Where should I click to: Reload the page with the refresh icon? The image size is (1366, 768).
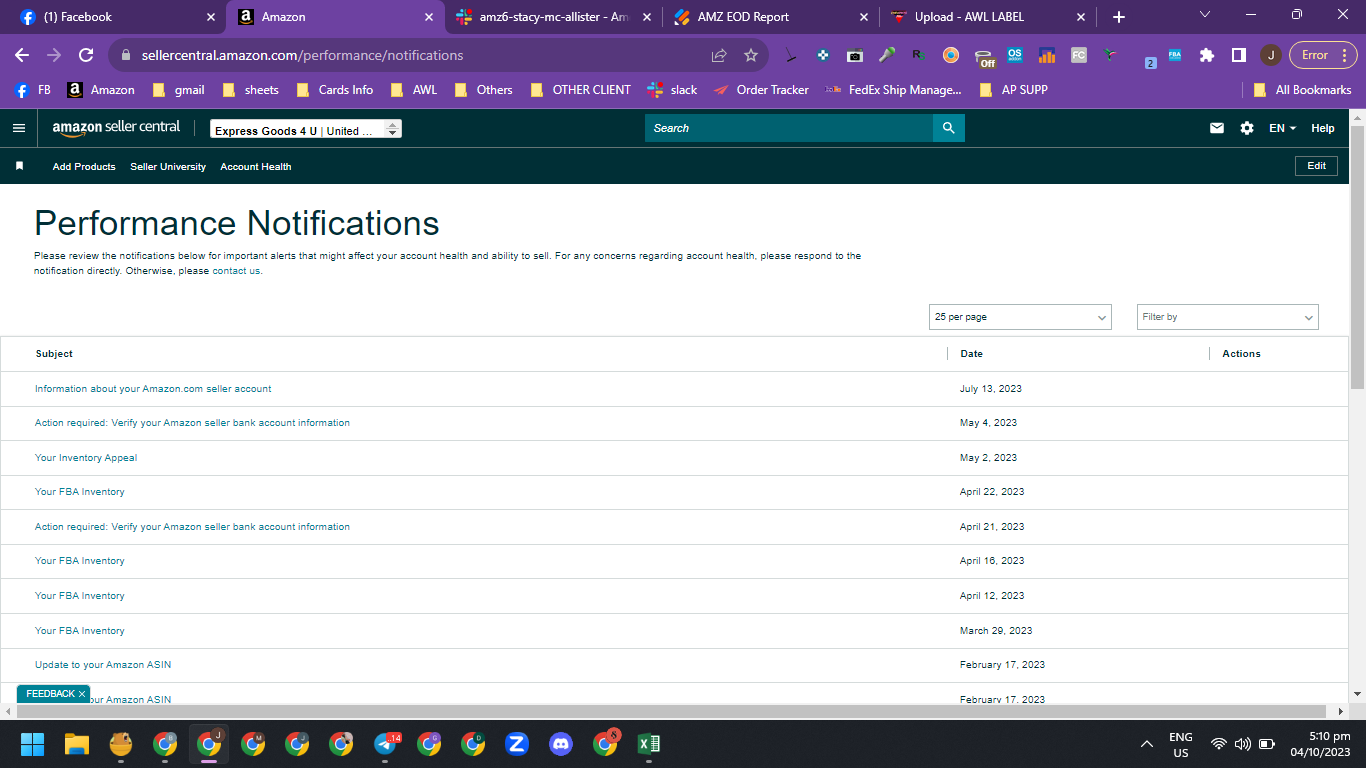[86, 55]
